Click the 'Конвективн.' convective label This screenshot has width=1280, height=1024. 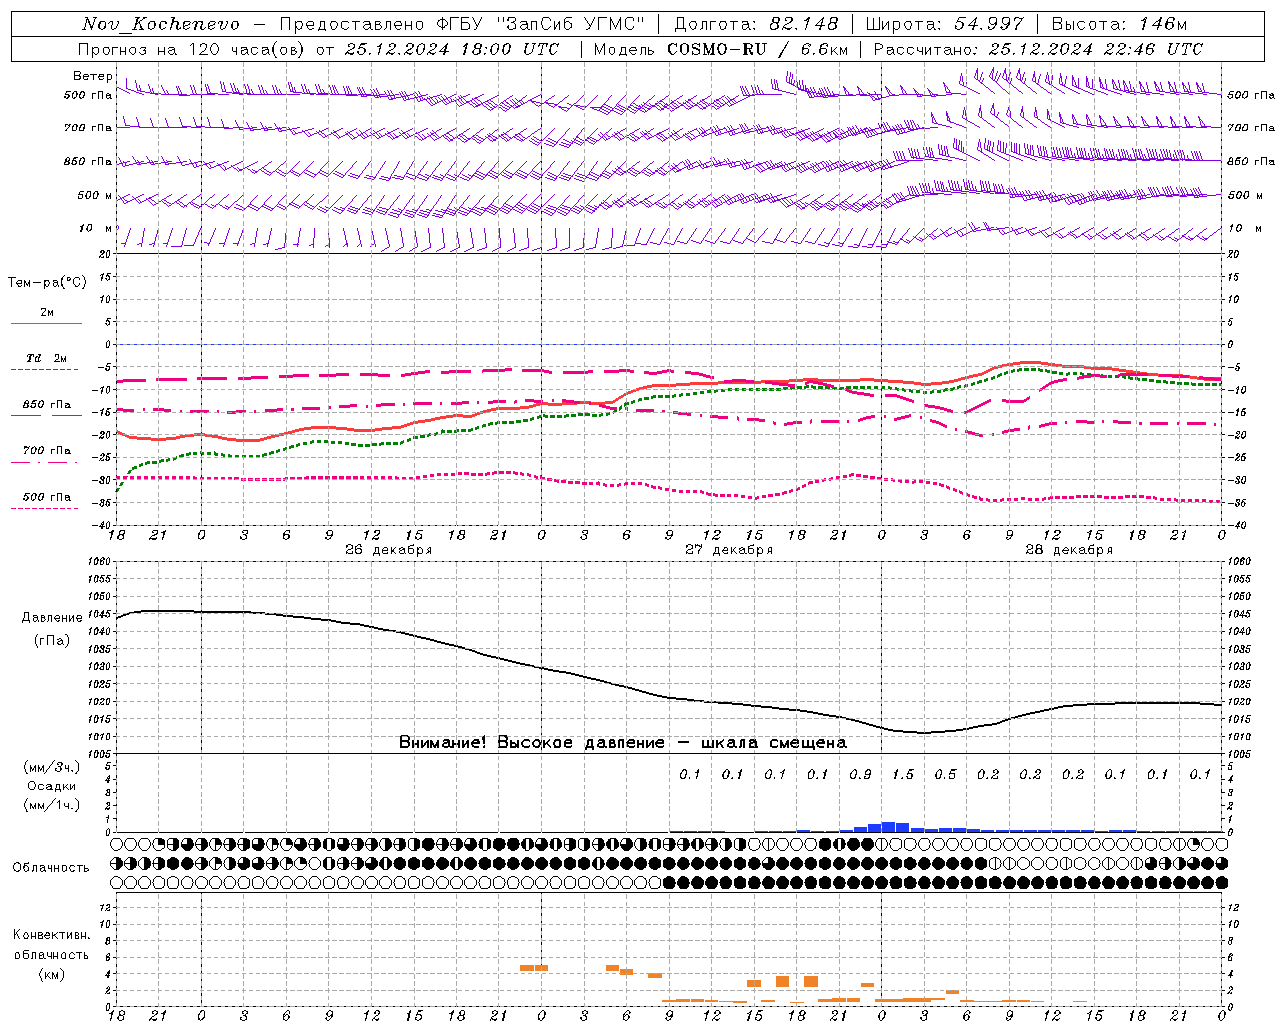pyautogui.click(x=52, y=935)
